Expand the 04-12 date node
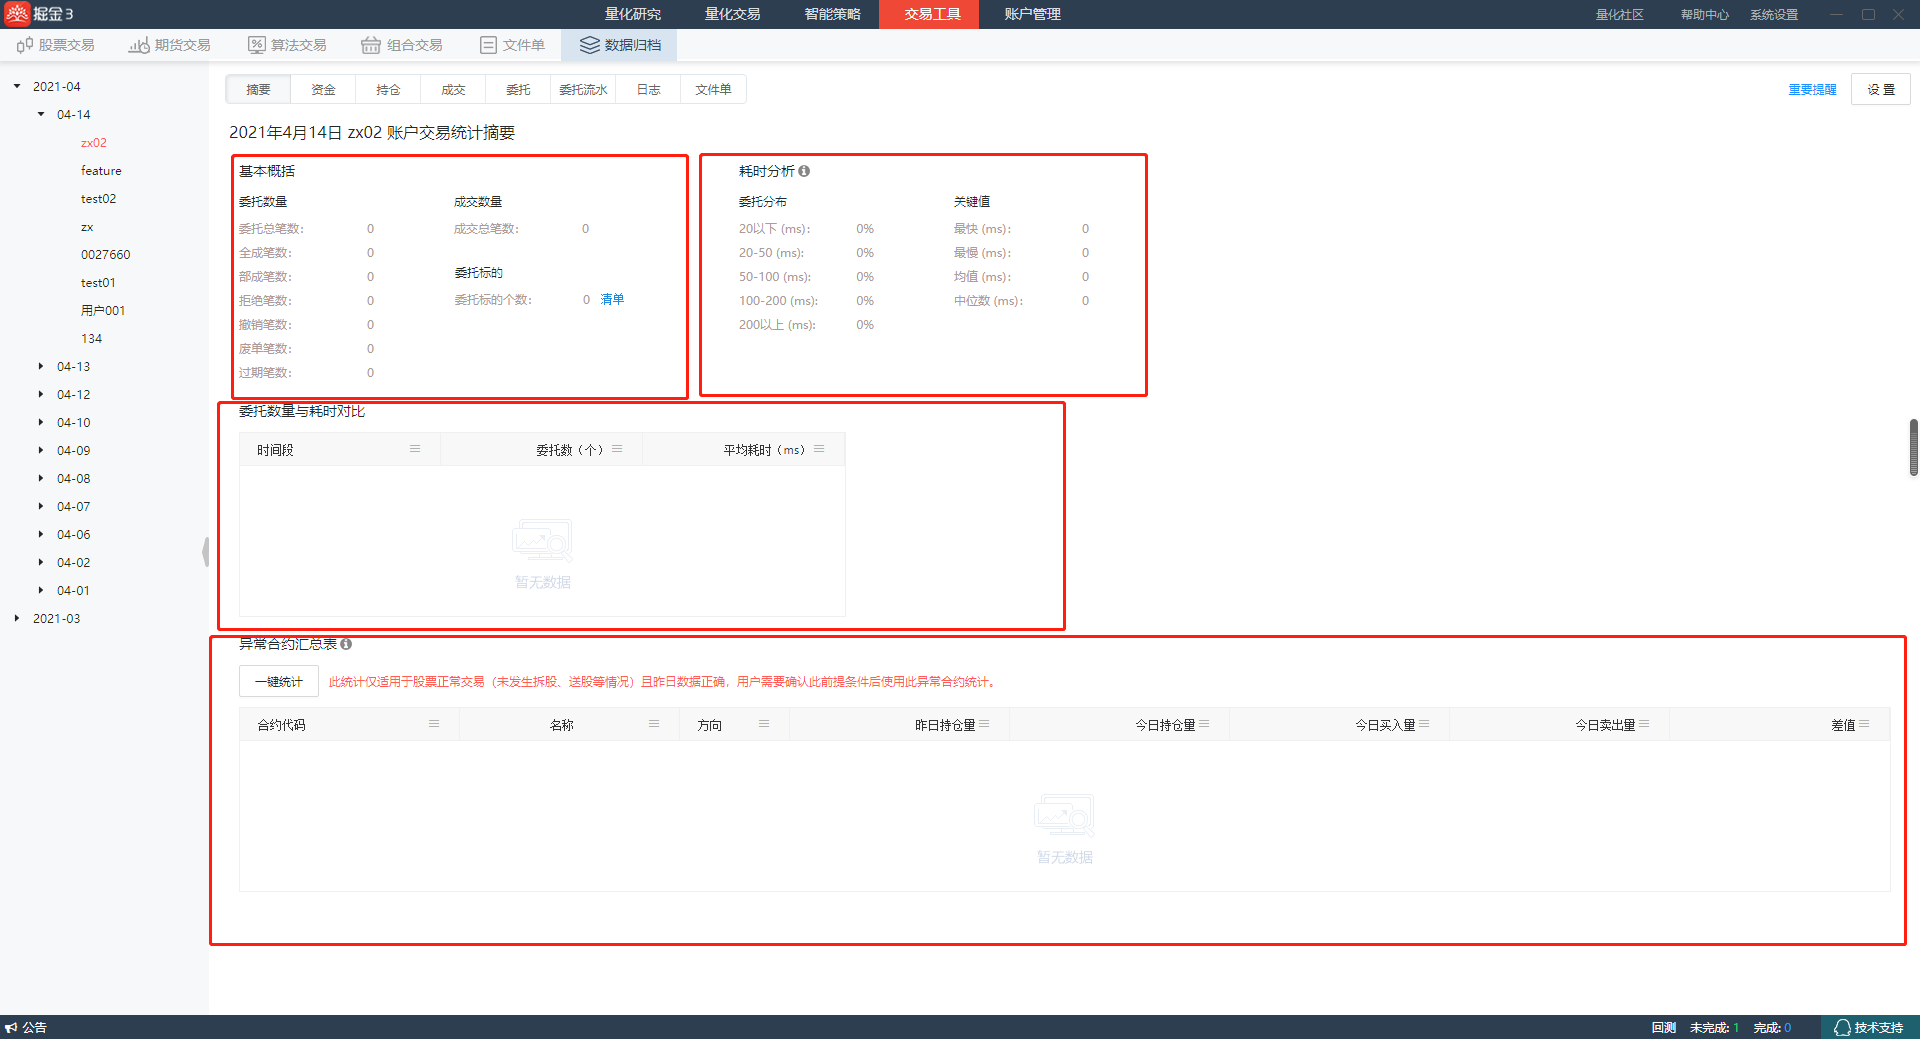 (x=41, y=394)
